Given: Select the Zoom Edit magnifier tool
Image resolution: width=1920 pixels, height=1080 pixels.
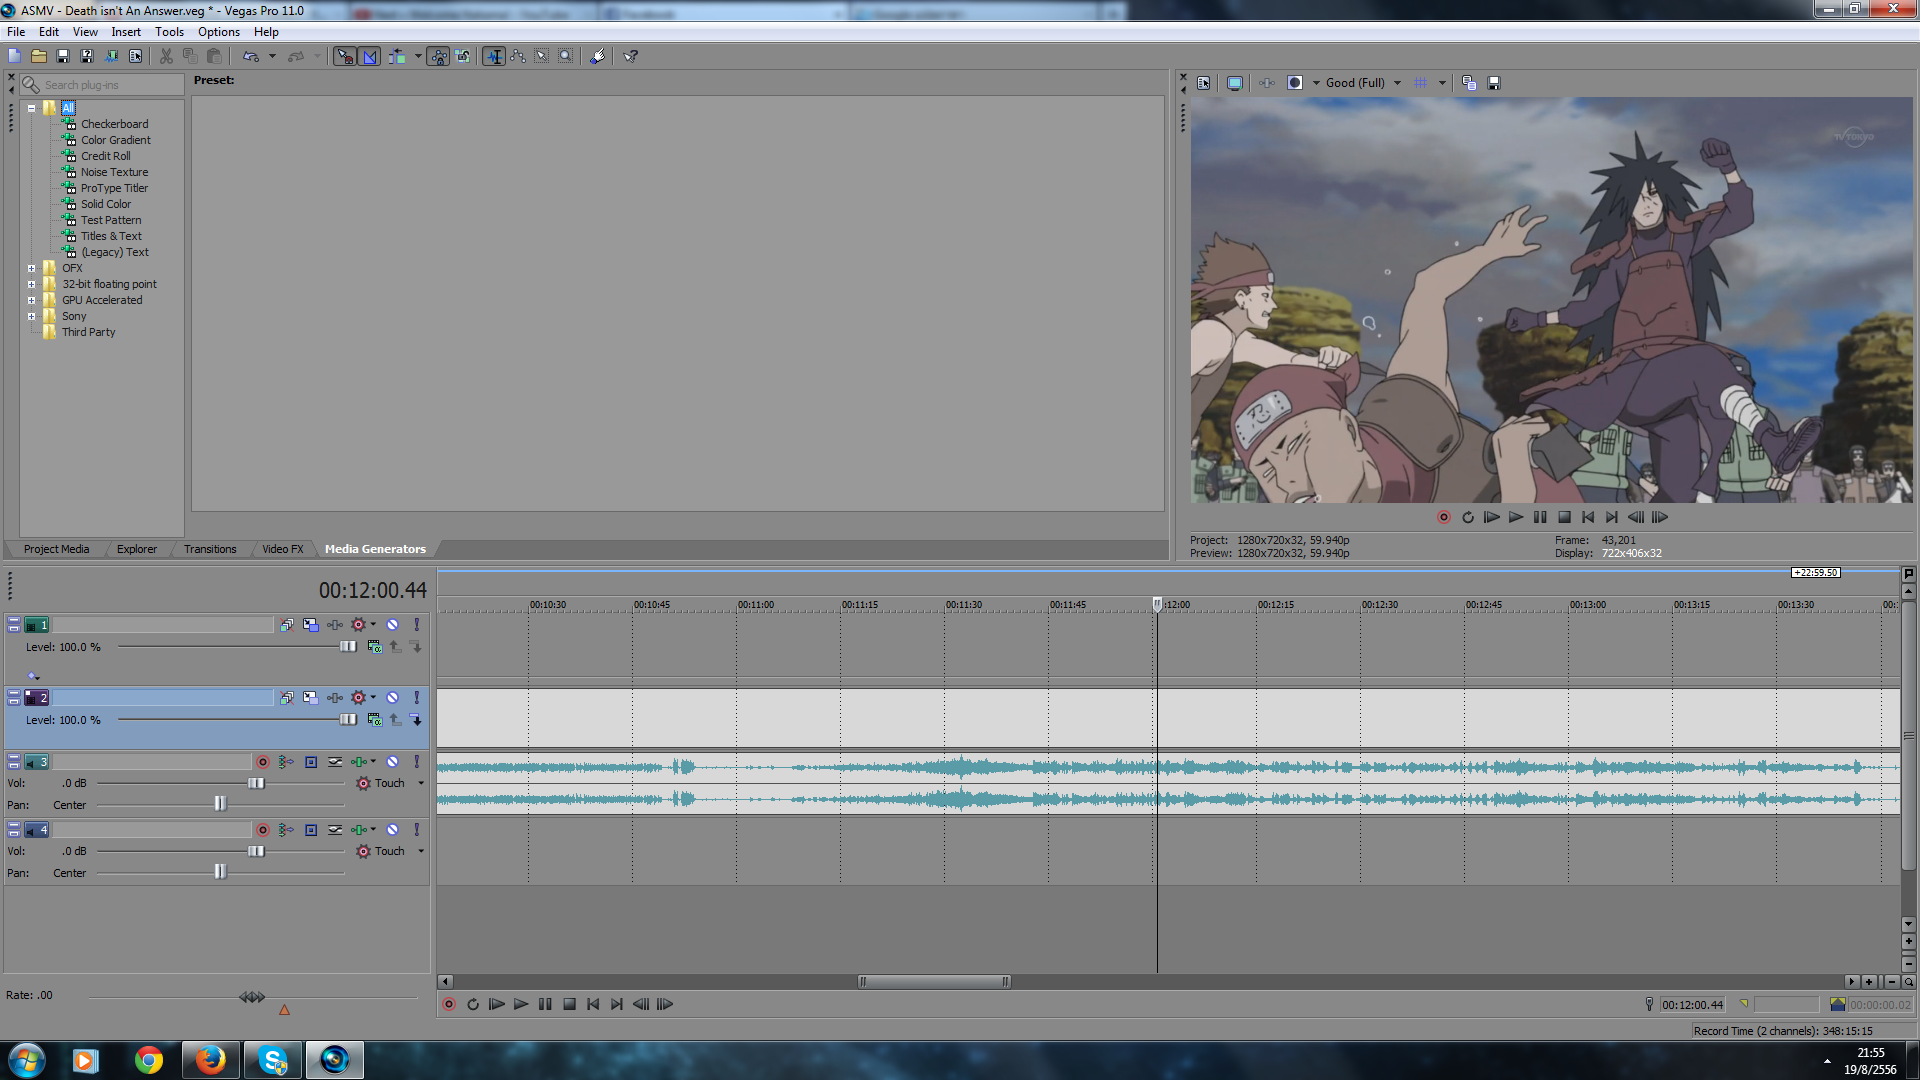Looking at the screenshot, I should click(x=566, y=57).
